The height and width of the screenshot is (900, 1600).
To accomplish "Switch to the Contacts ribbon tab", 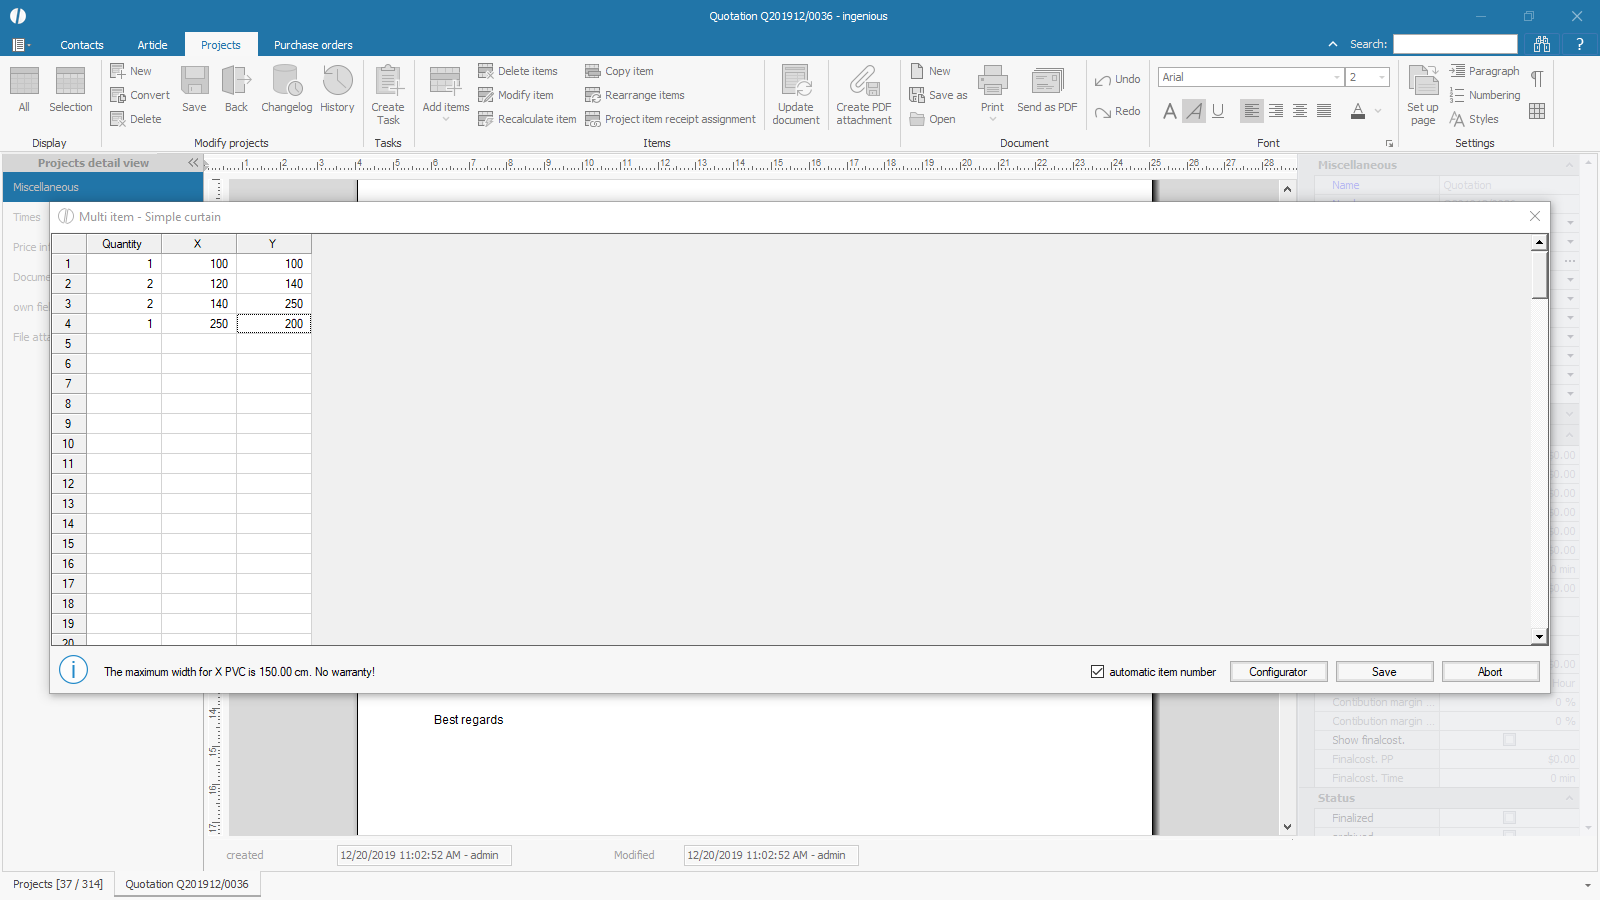I will tap(82, 45).
